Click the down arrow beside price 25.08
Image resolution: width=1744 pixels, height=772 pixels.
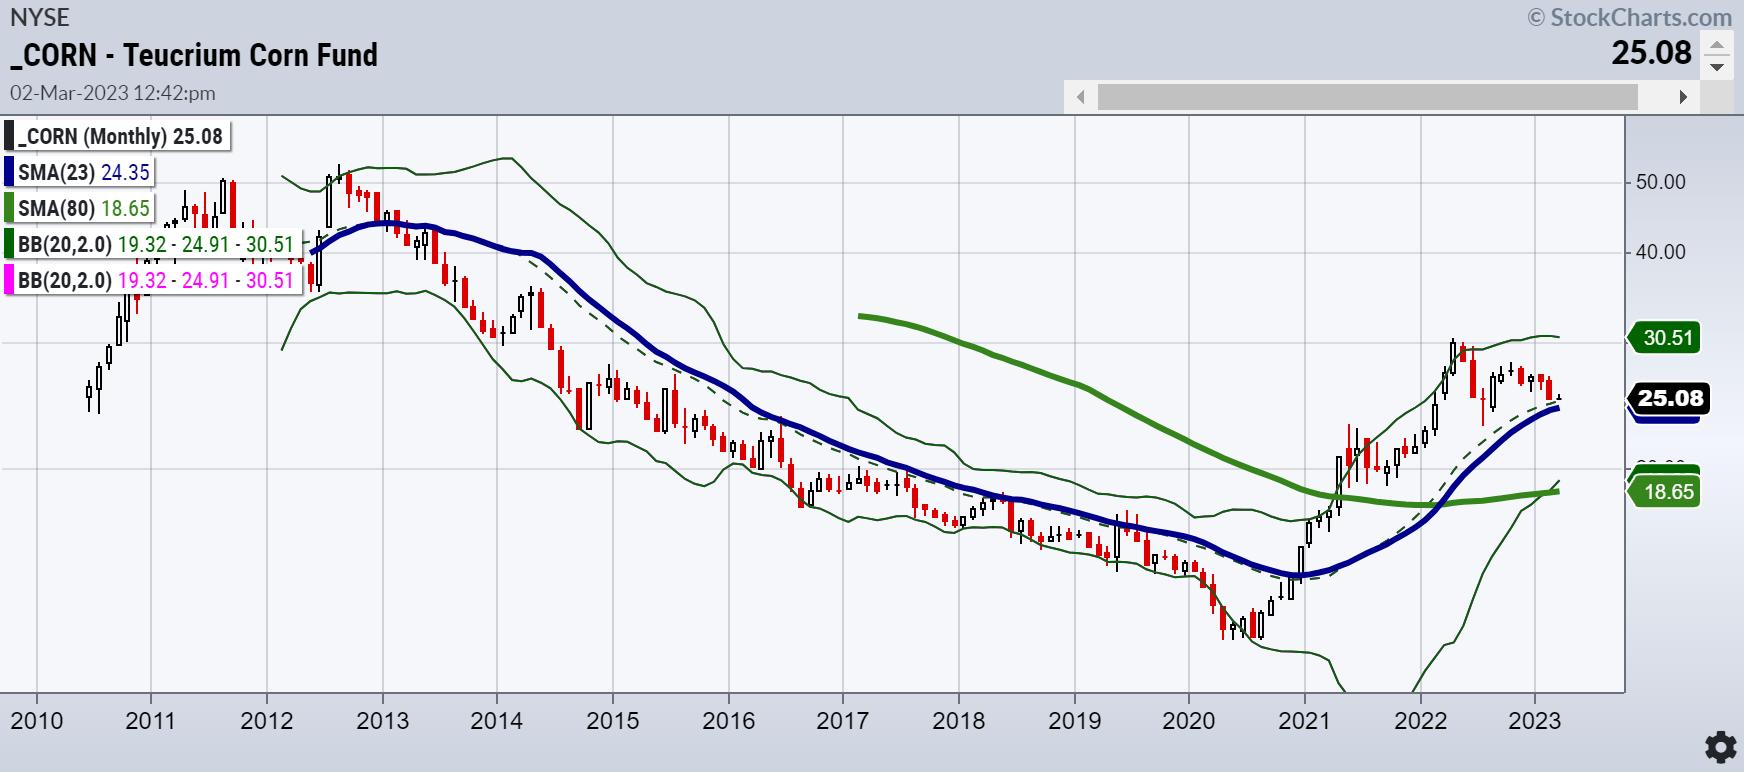click(x=1717, y=67)
